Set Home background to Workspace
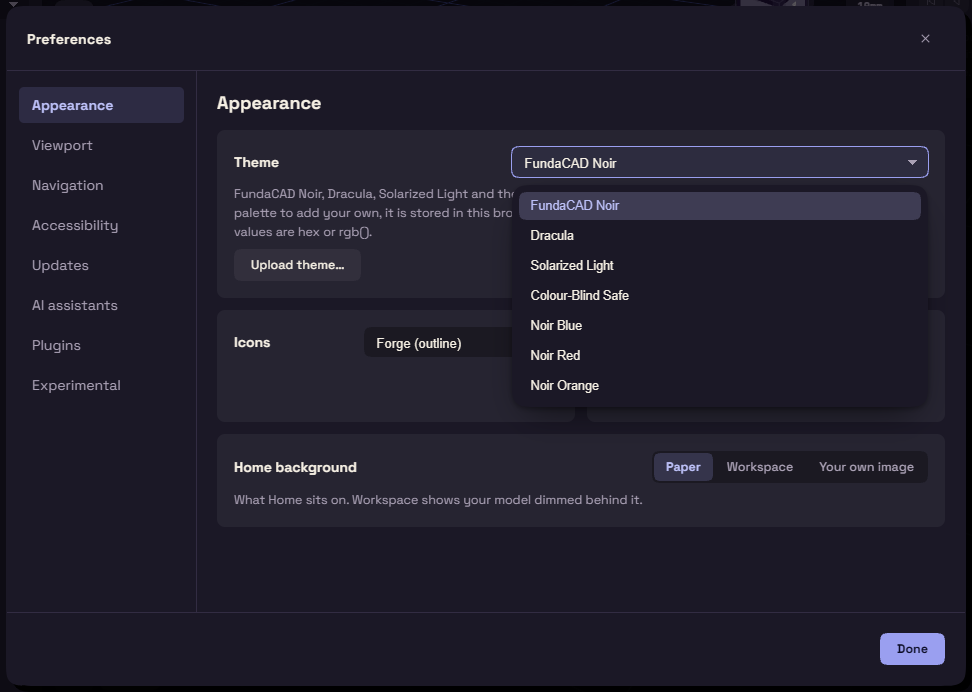This screenshot has width=972, height=692. pyautogui.click(x=759, y=467)
